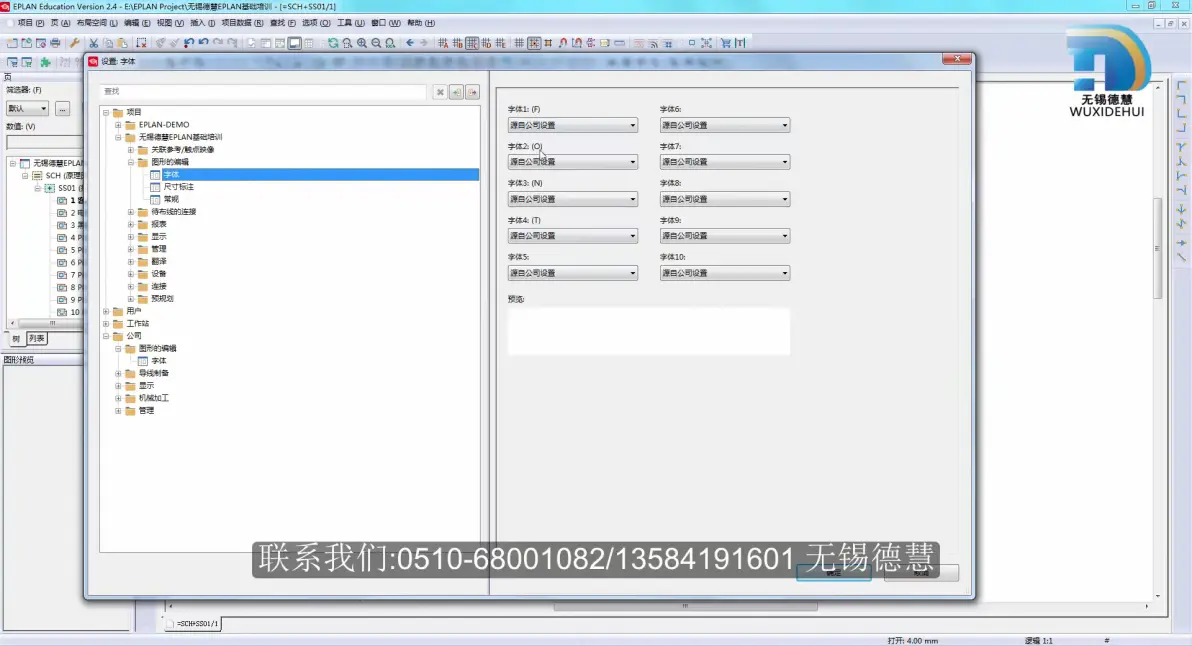Open the 字体2 font dropdown

572,162
